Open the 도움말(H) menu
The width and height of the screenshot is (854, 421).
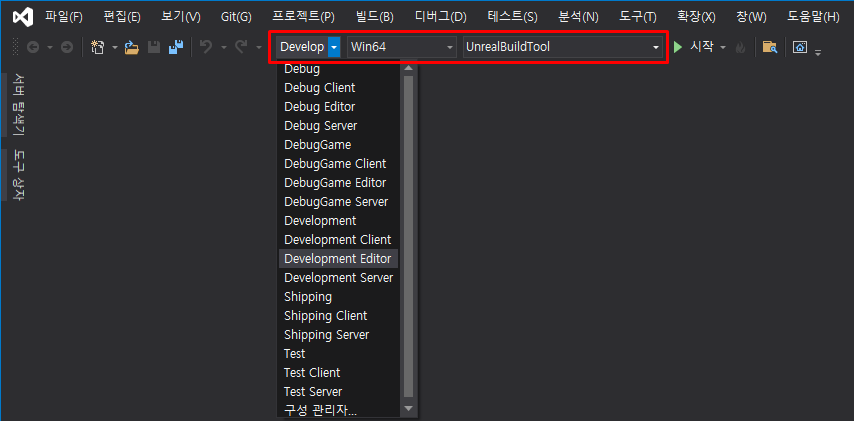[x=813, y=17]
